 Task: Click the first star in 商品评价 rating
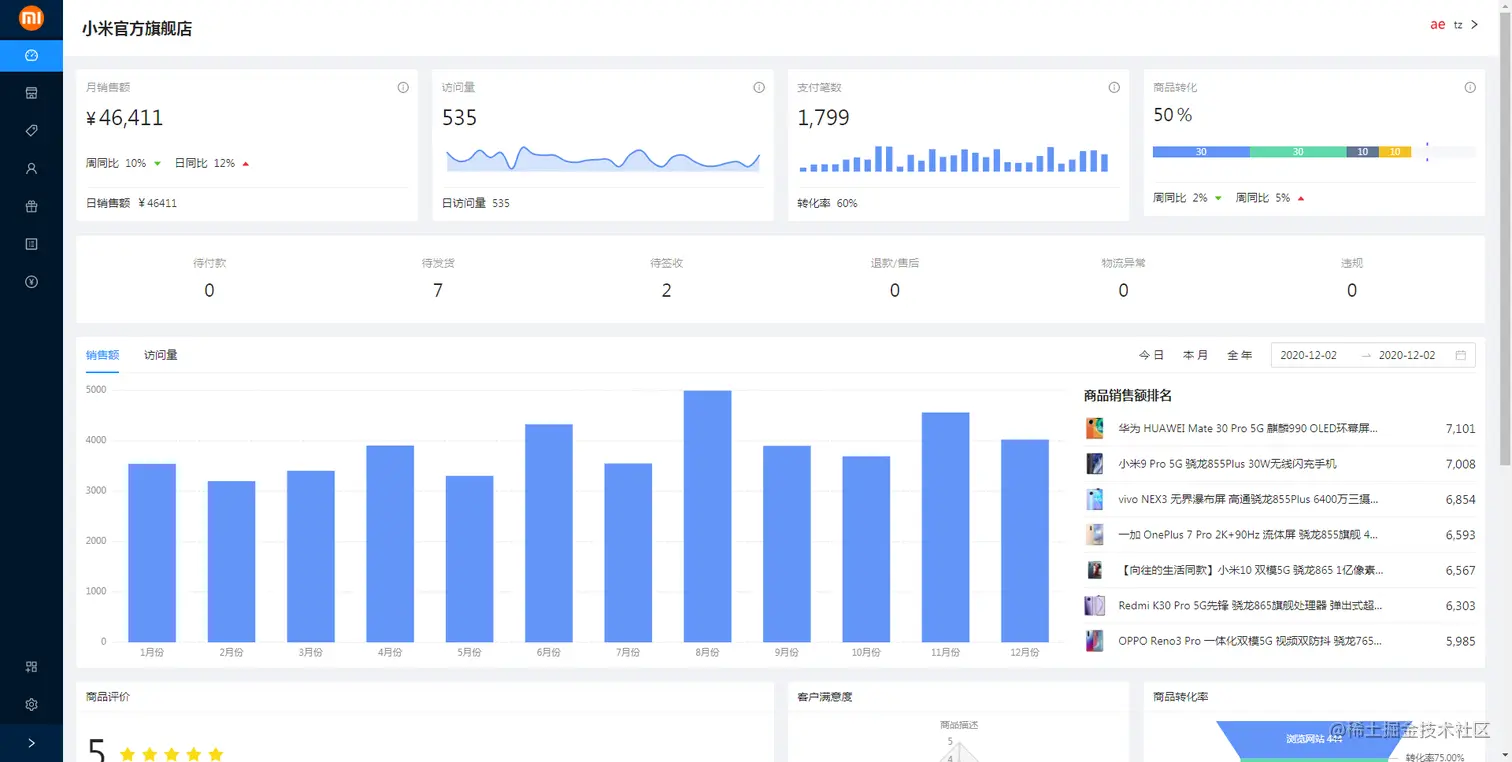(127, 754)
